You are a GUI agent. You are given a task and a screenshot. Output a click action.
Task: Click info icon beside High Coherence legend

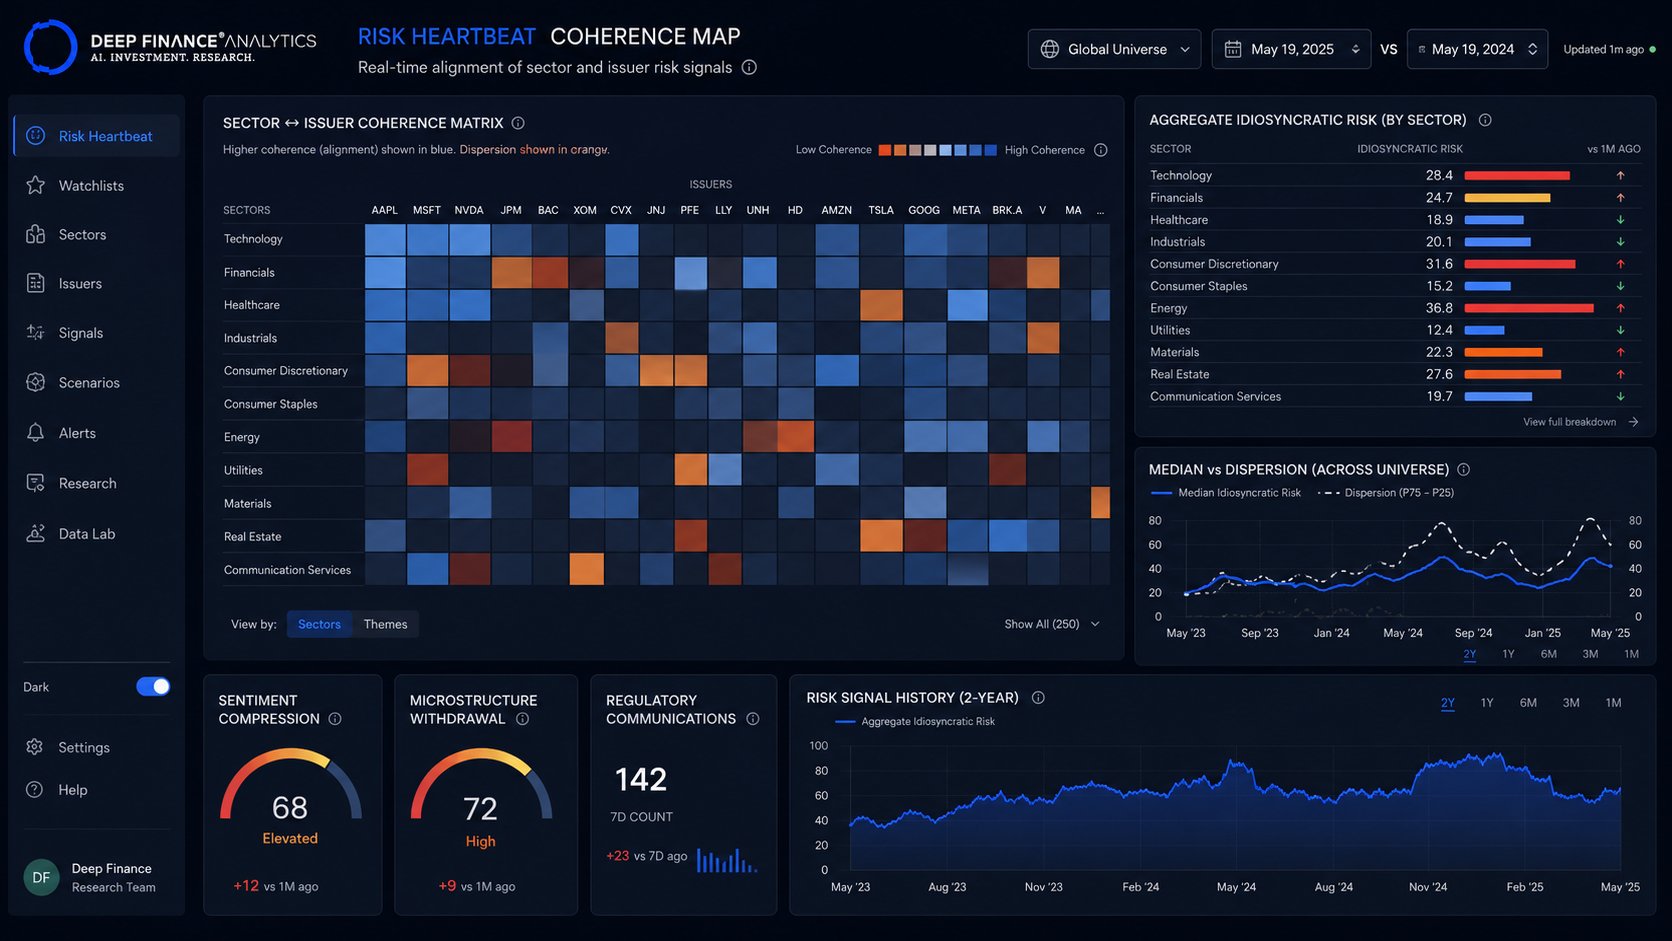1101,150
